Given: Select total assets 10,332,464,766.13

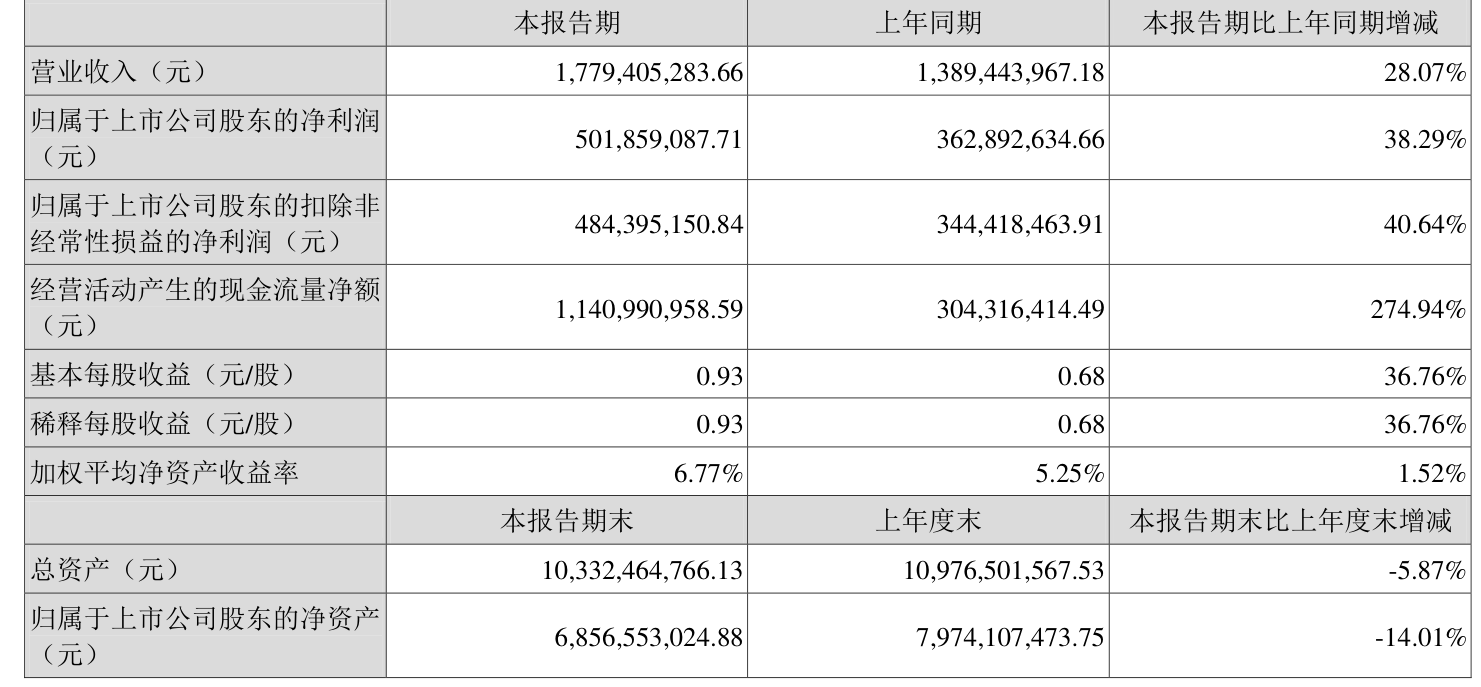Looking at the screenshot, I should pos(637,570).
